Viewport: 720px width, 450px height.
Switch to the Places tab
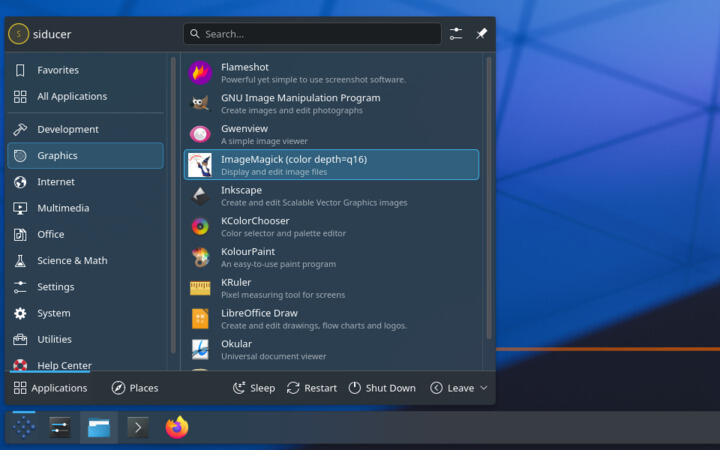pos(135,388)
